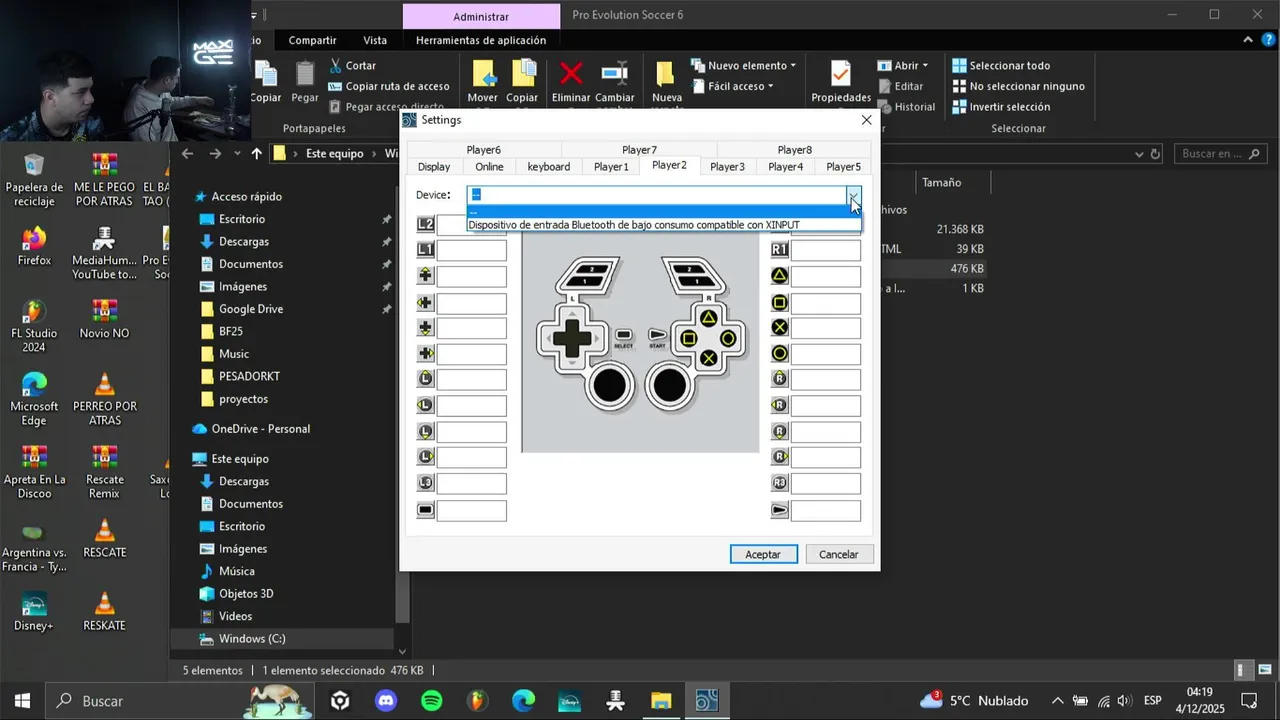Click the D-pad down icon
The height and width of the screenshot is (720, 1280).
click(426, 328)
